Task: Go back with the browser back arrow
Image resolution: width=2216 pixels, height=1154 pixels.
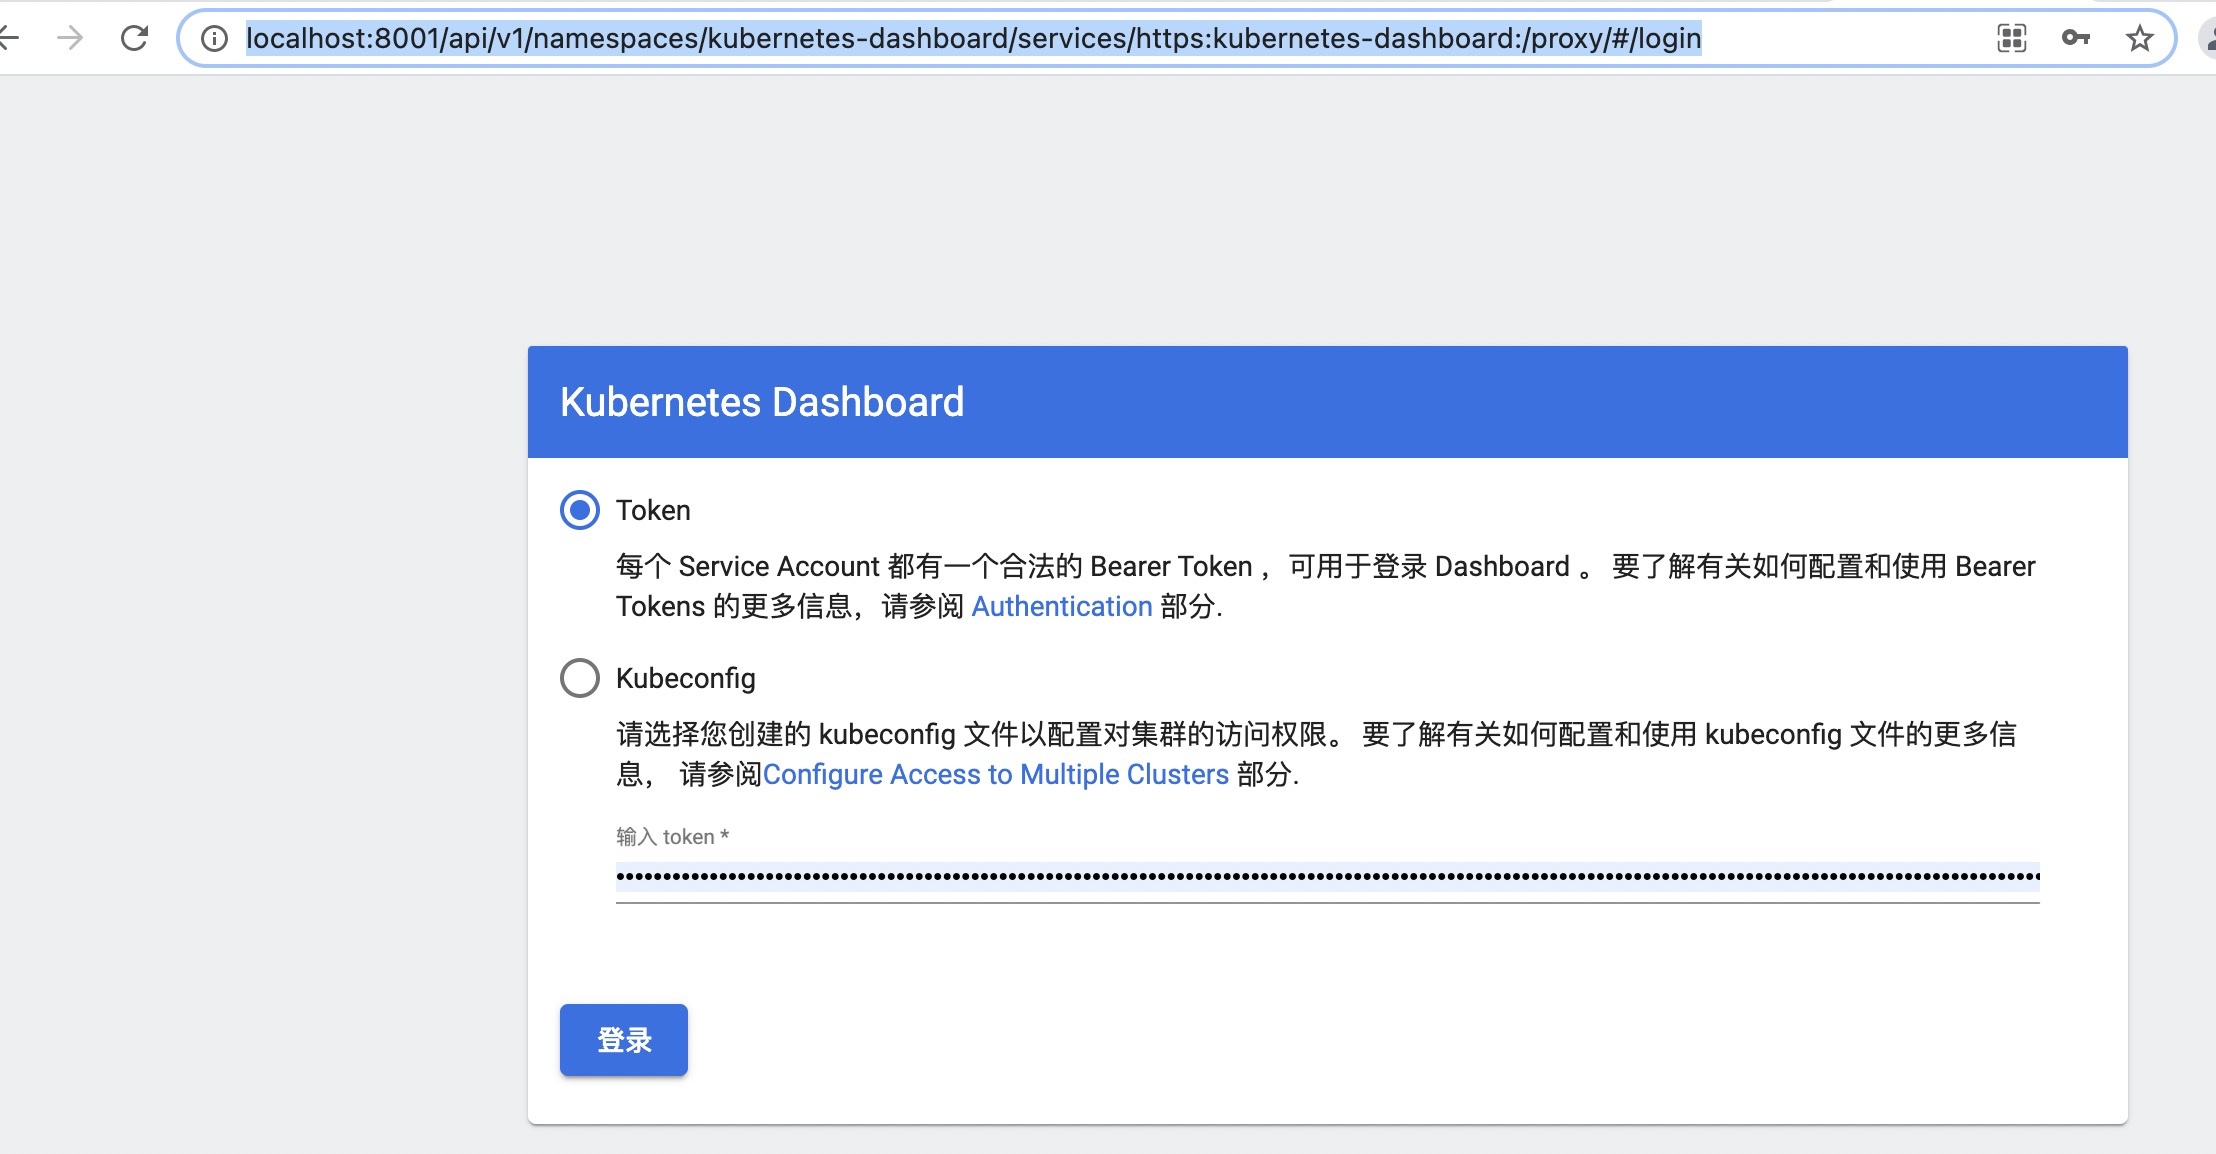Action: [8, 39]
